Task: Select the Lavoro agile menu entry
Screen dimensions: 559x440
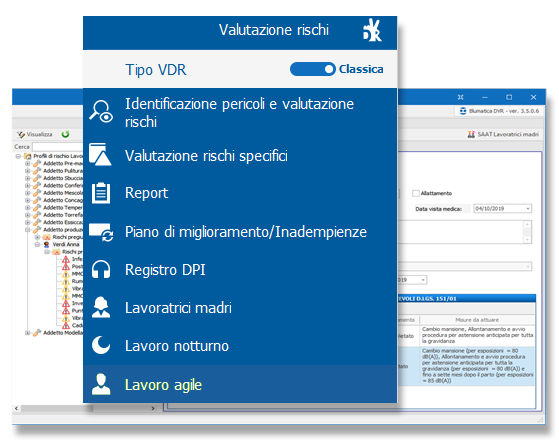Action: tap(240, 384)
